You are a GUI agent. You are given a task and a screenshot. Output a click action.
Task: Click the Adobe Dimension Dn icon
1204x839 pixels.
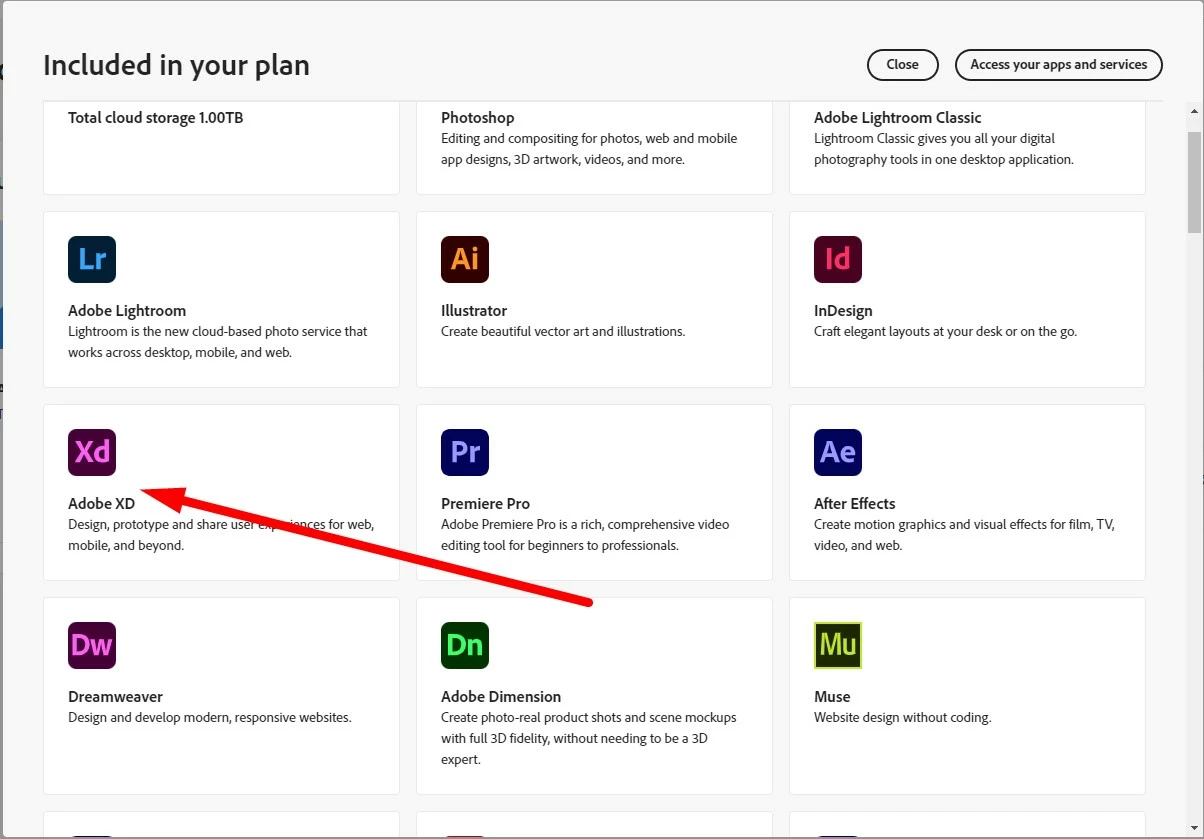click(465, 646)
